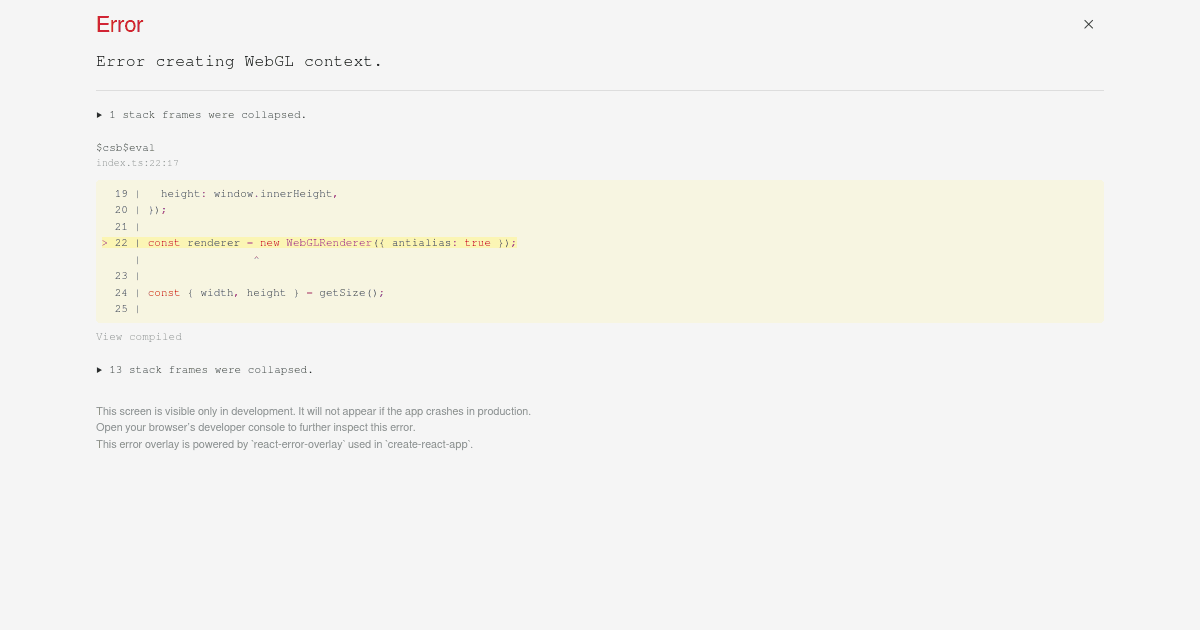Select the "Error creating WebGL context." message
Viewport: 1200px width, 630px height.
(240, 61)
